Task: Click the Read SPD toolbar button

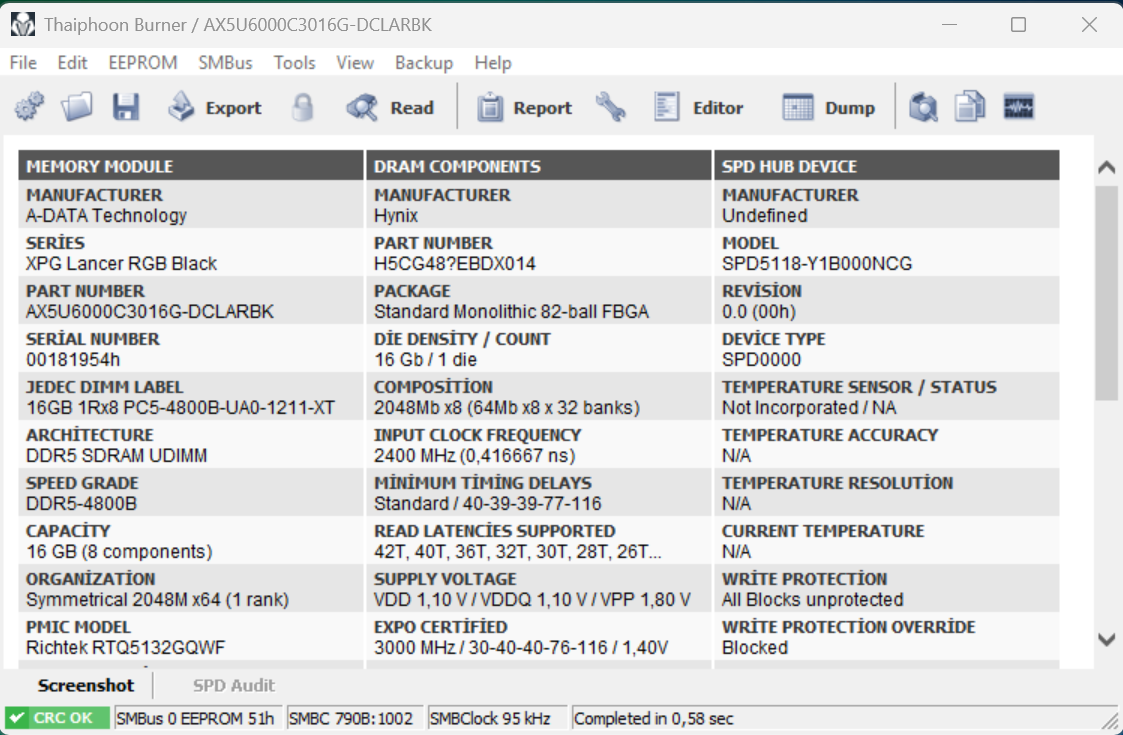Action: pos(390,107)
